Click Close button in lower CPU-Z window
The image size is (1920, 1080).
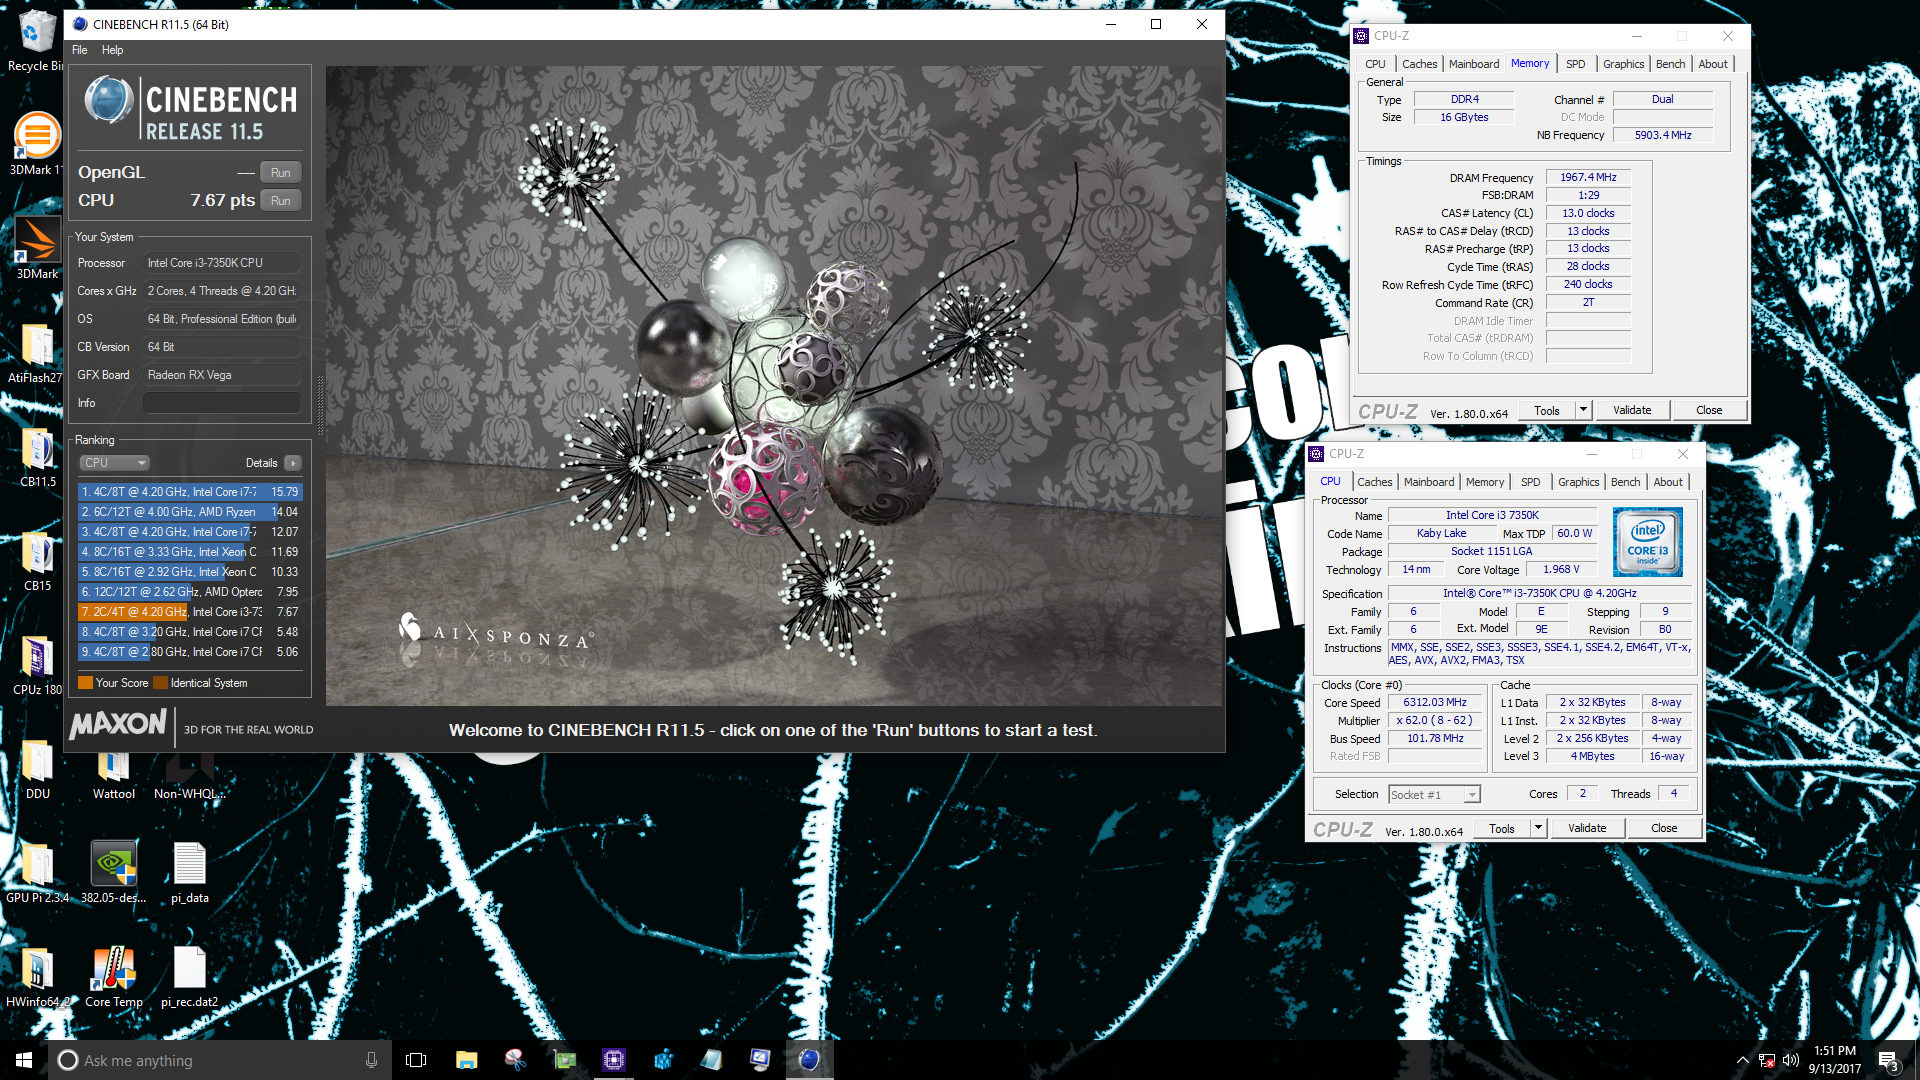(x=1664, y=828)
